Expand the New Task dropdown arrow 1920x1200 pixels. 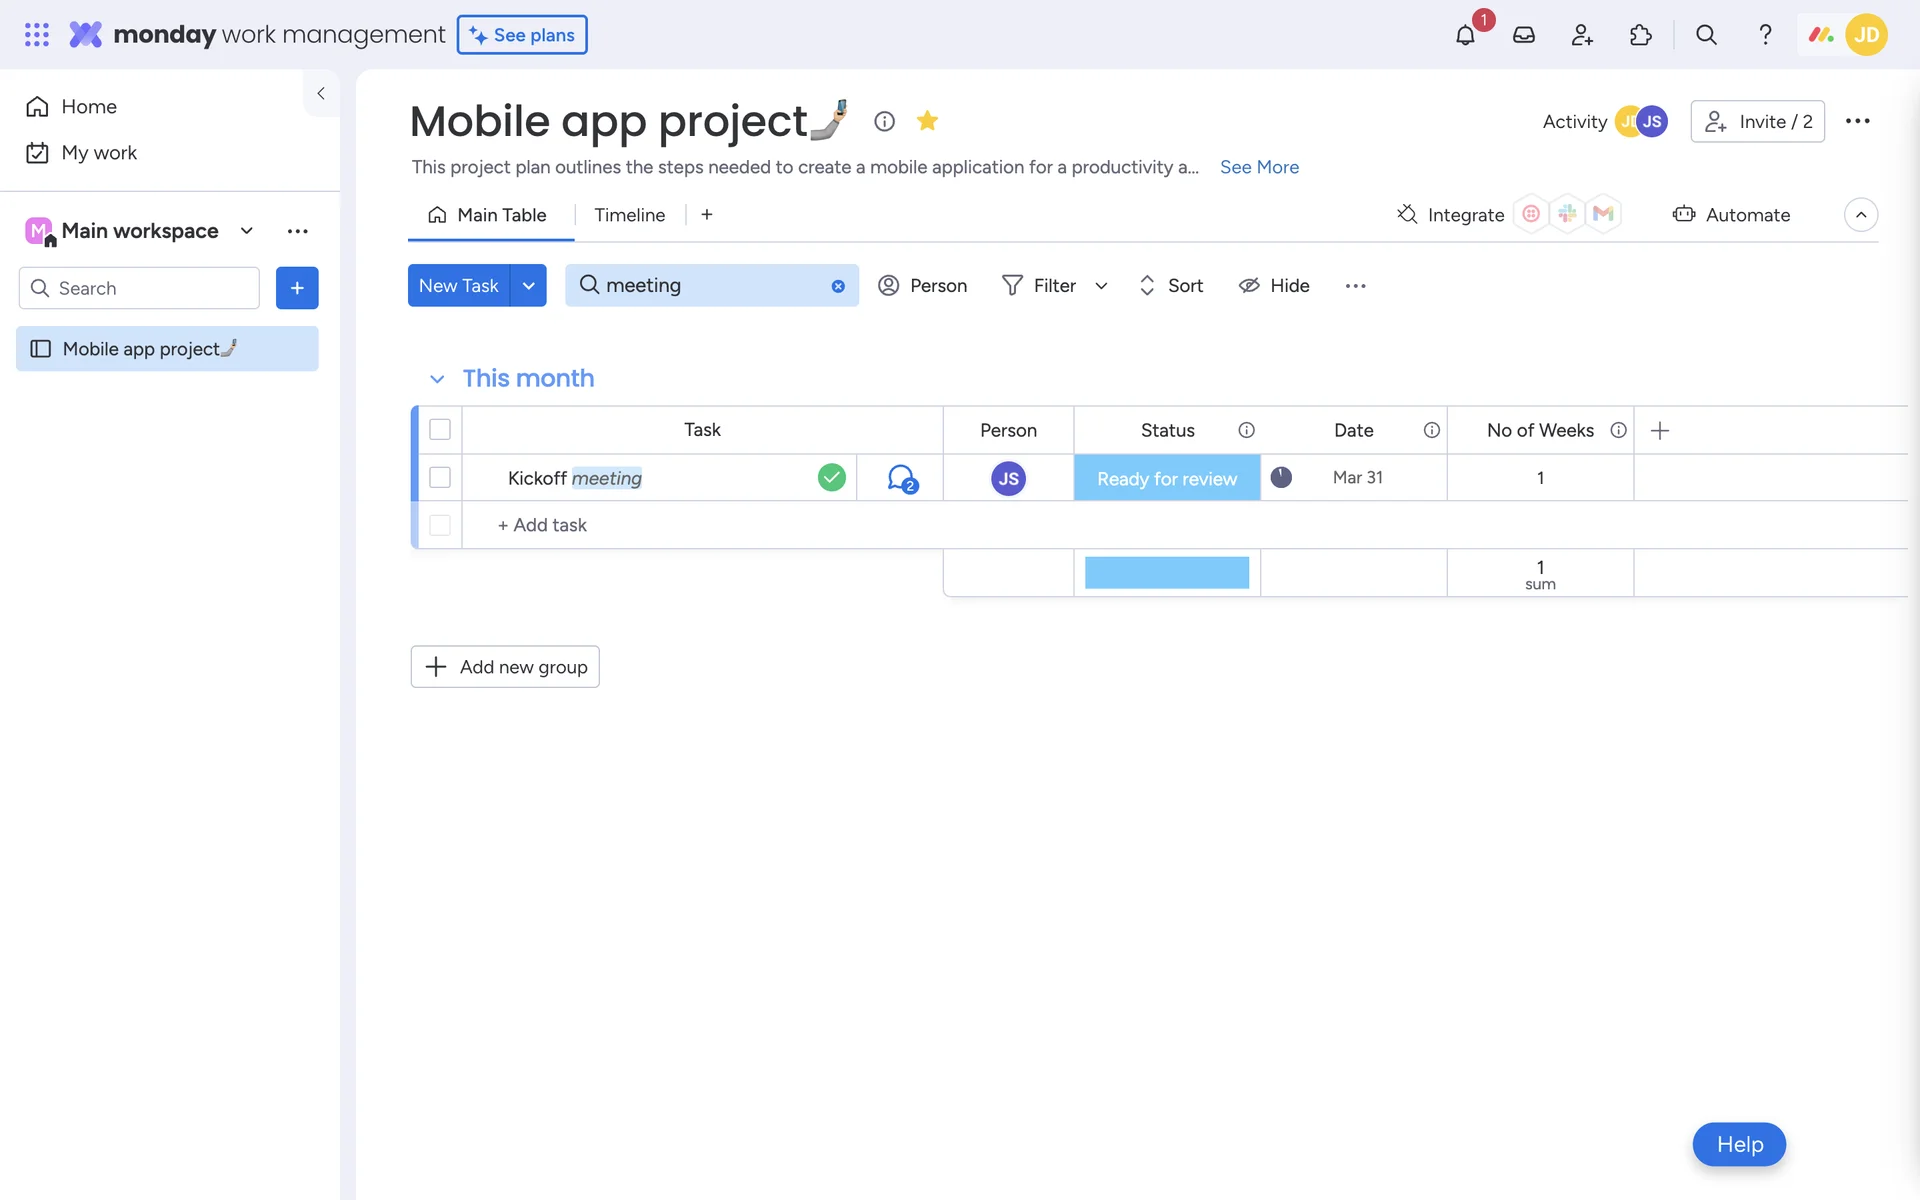[x=528, y=286]
